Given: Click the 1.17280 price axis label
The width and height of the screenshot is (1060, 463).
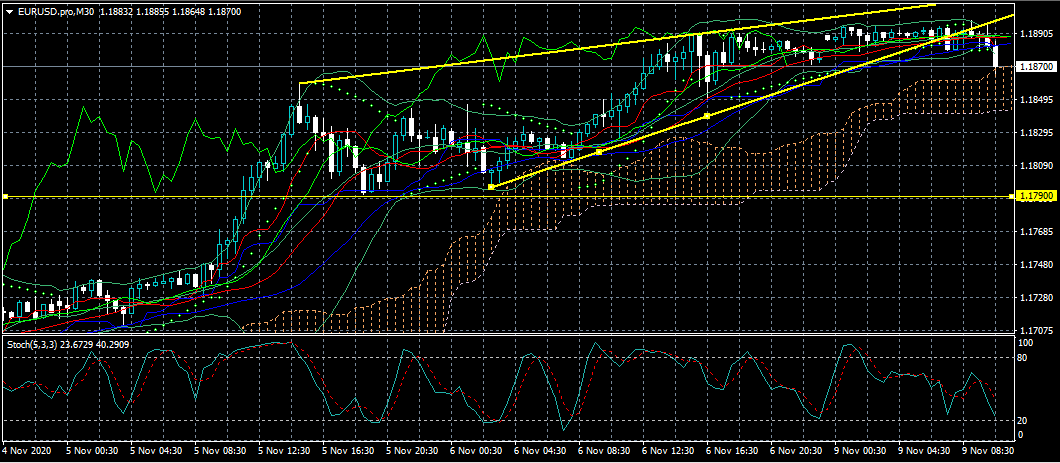Looking at the screenshot, I should pos(1037,298).
